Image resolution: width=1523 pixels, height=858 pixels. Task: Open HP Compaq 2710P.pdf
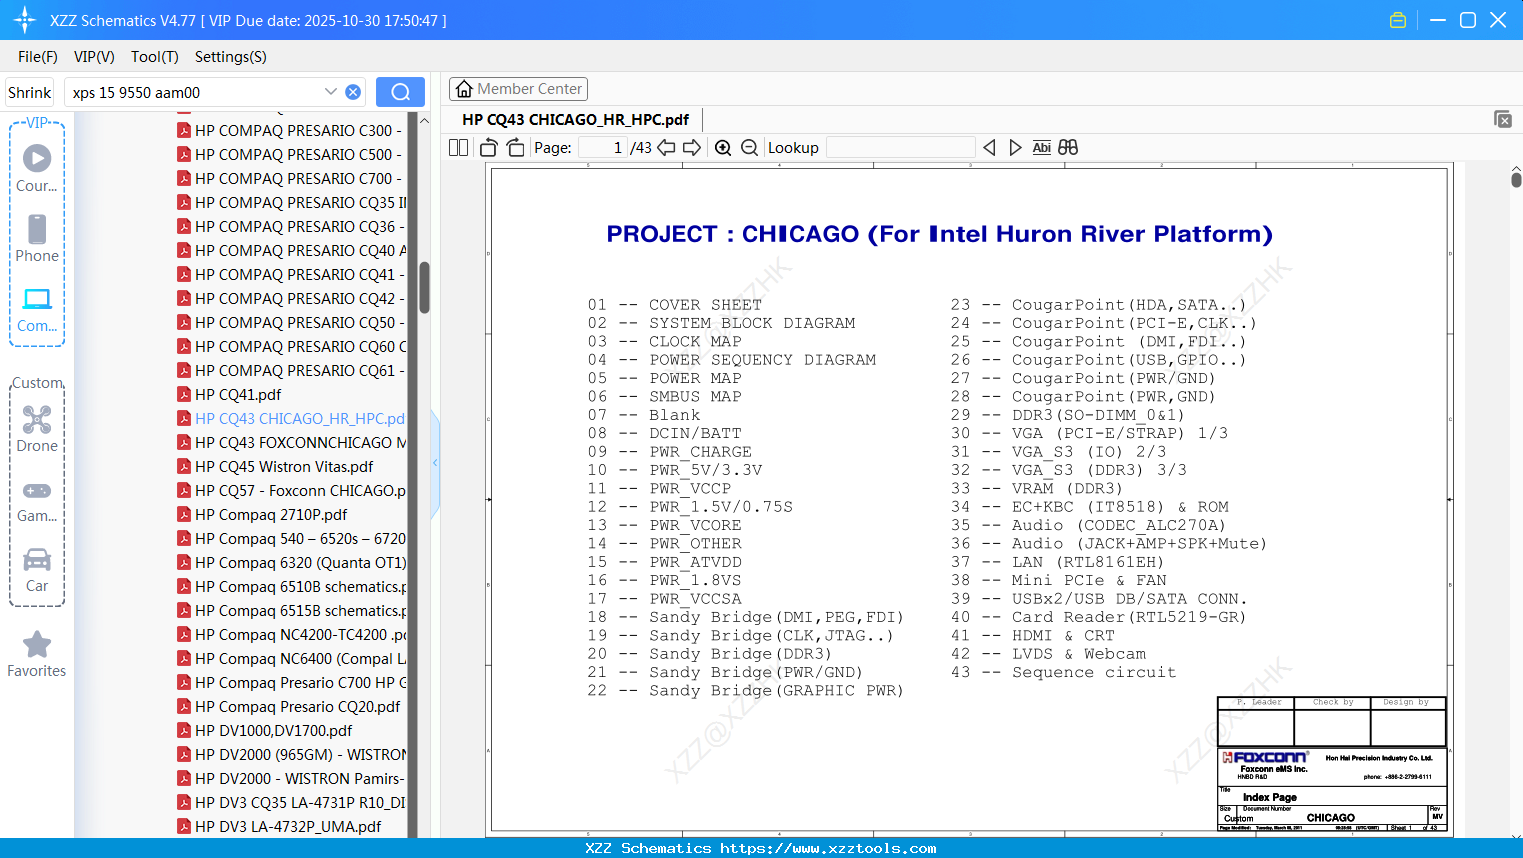pos(262,514)
